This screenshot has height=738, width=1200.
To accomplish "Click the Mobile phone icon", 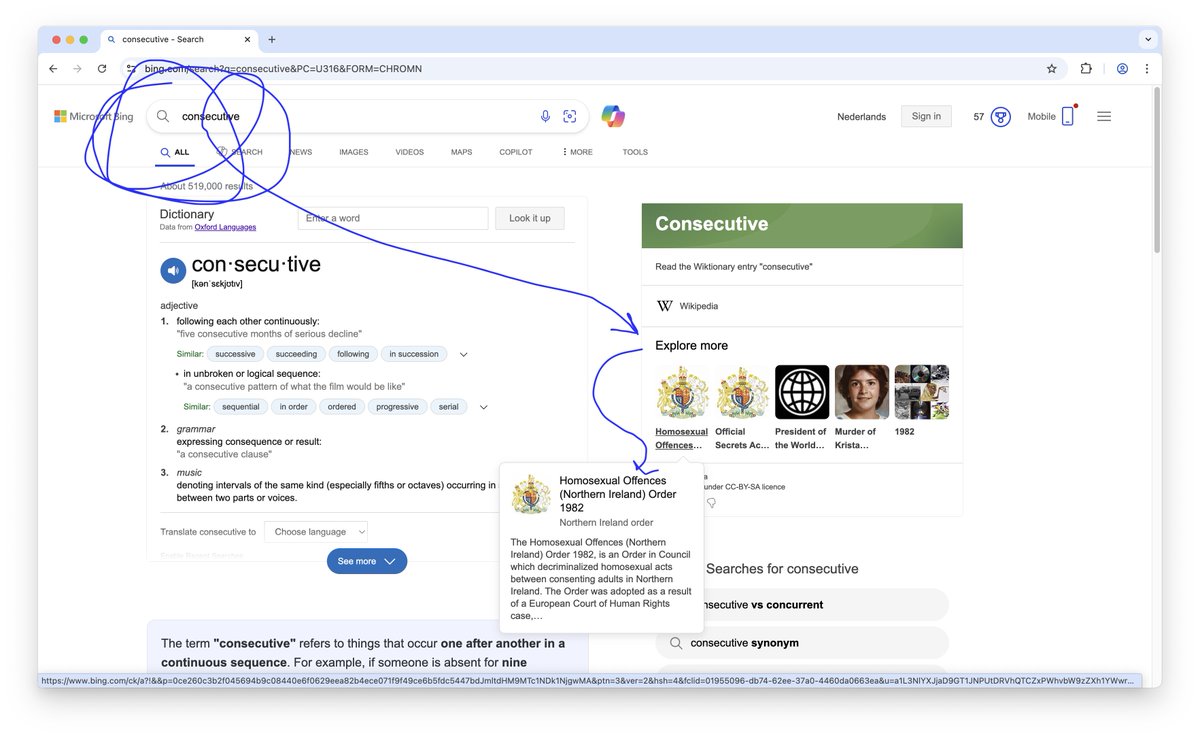I will point(1066,116).
